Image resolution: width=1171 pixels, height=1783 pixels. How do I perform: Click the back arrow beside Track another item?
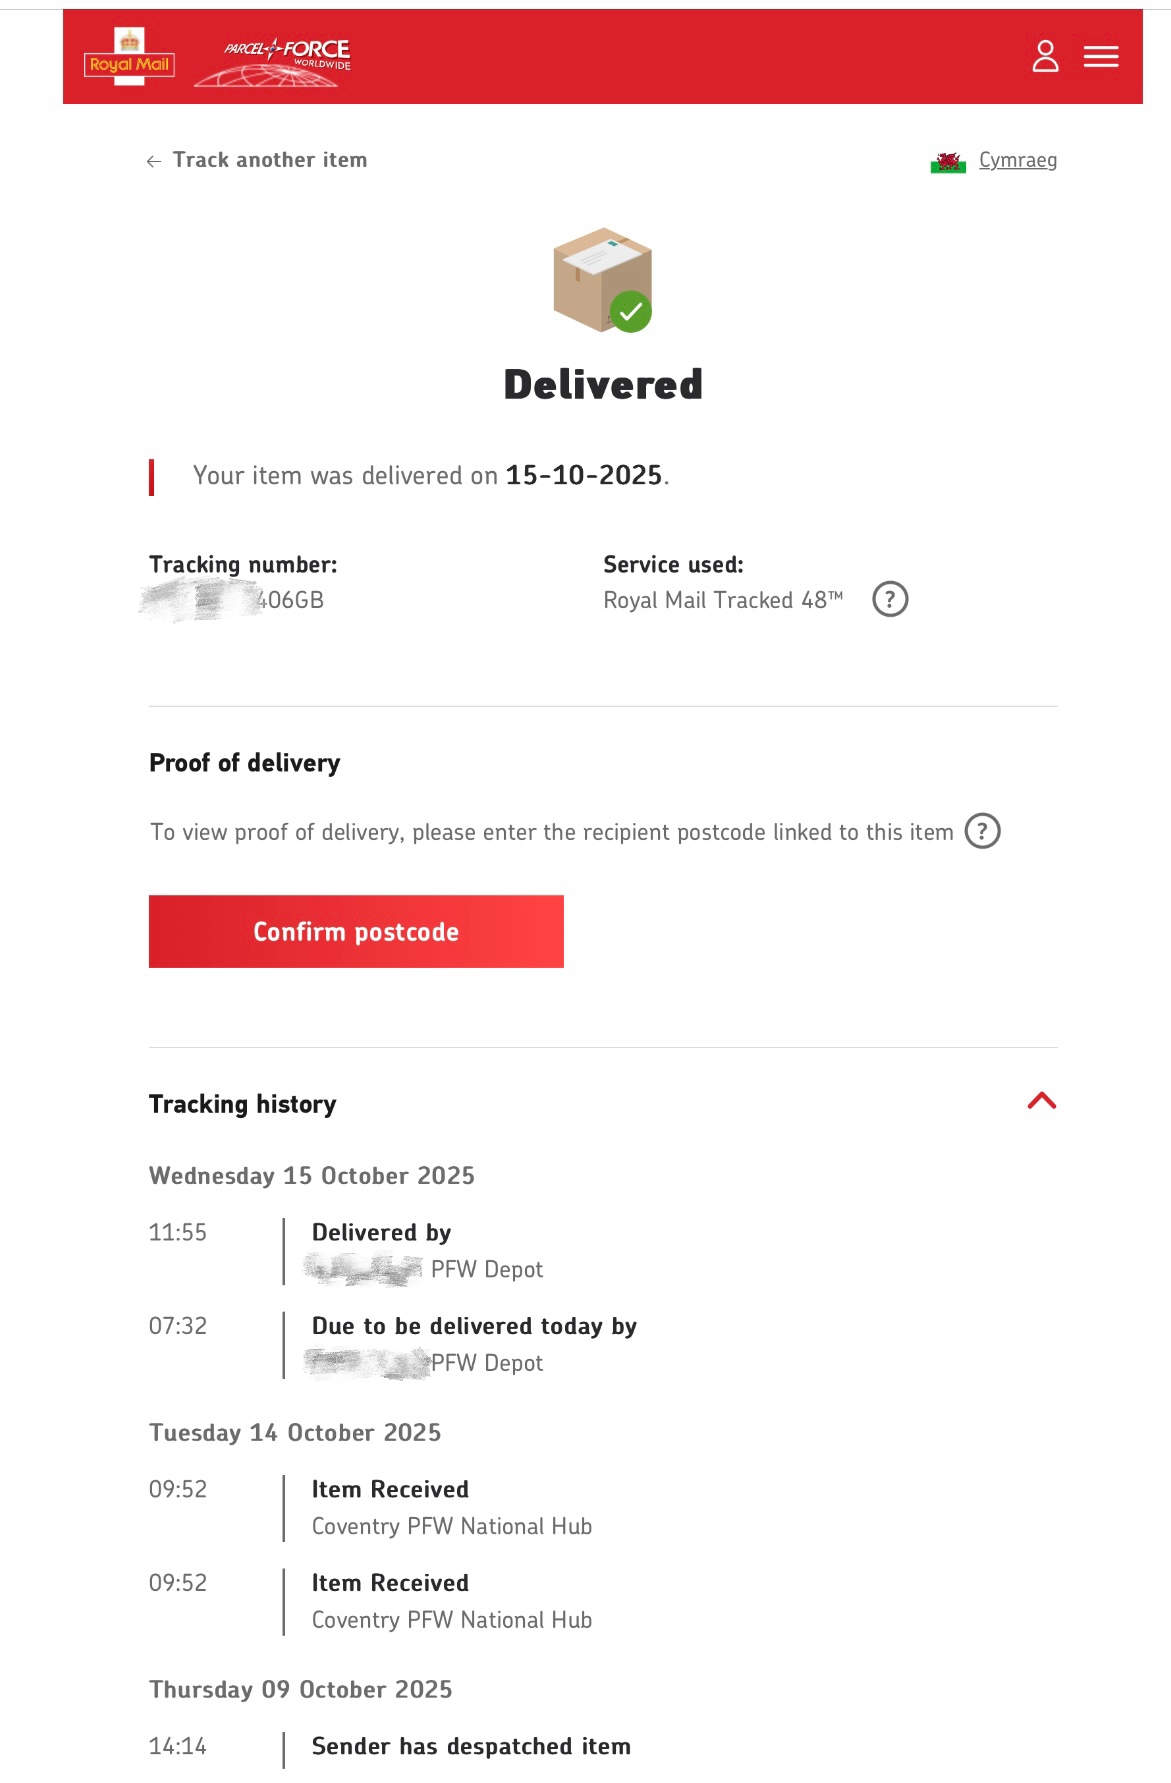coord(154,161)
